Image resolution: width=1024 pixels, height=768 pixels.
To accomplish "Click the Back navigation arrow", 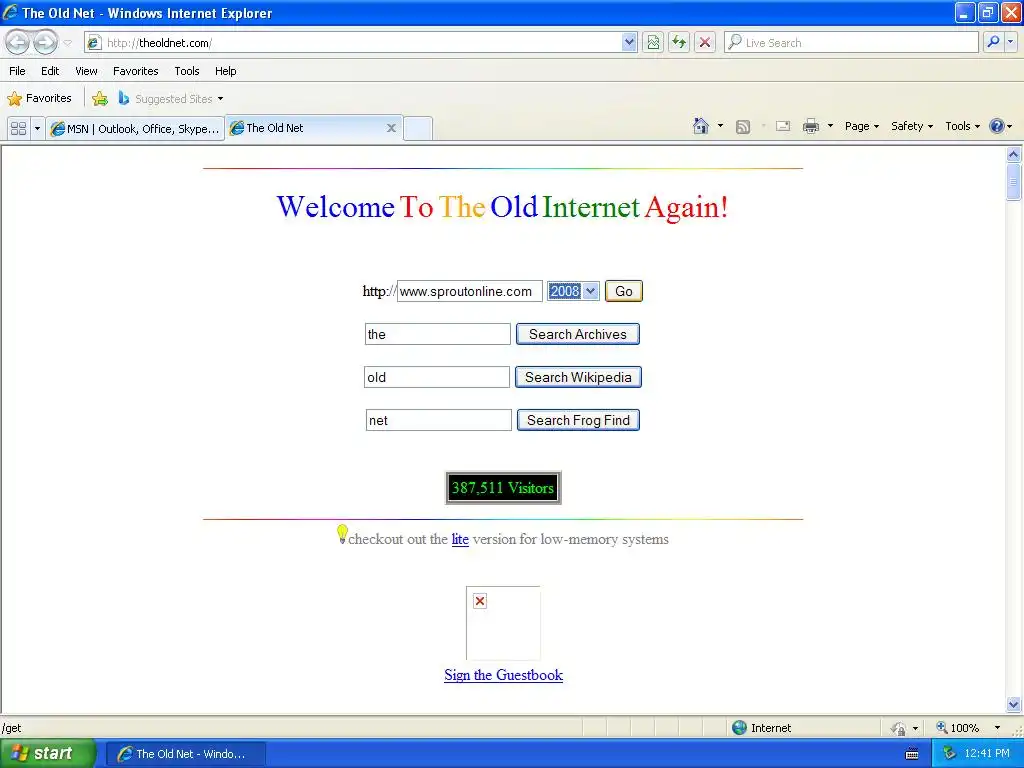I will [x=18, y=42].
